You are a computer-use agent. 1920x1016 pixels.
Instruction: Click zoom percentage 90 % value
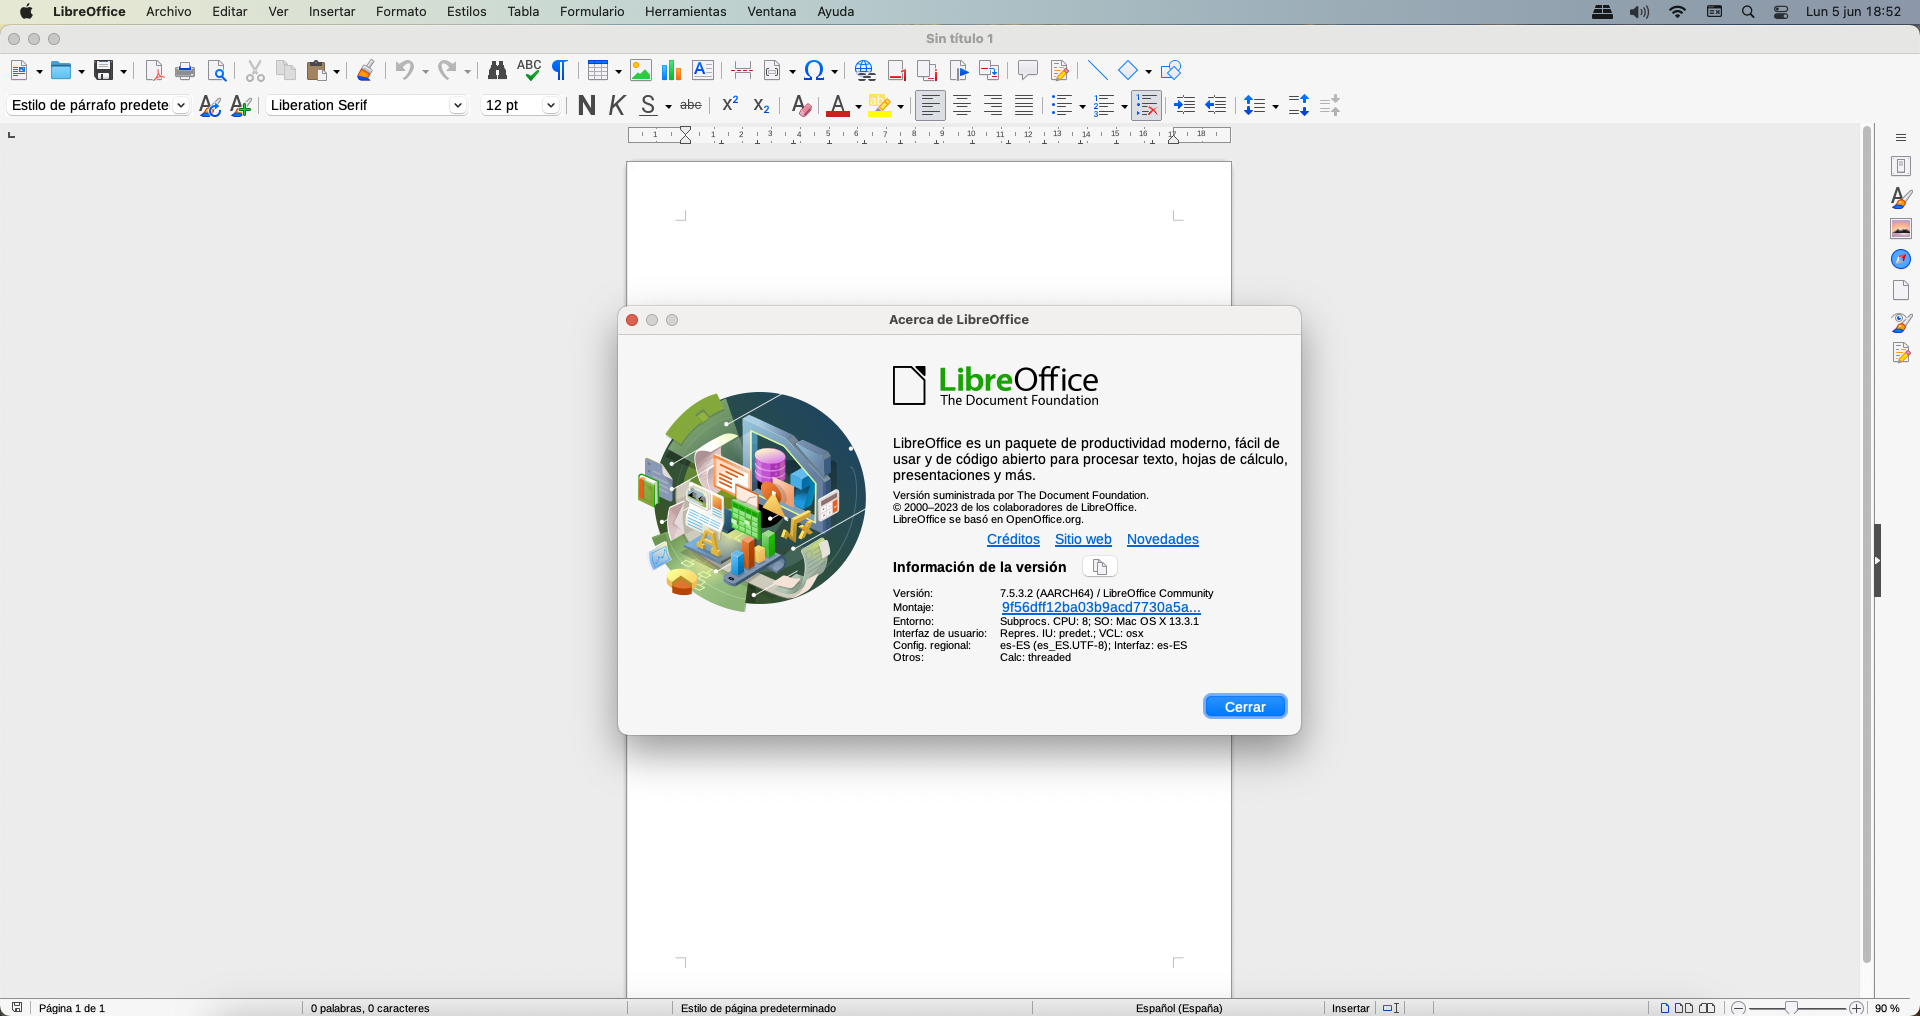tap(1887, 1008)
